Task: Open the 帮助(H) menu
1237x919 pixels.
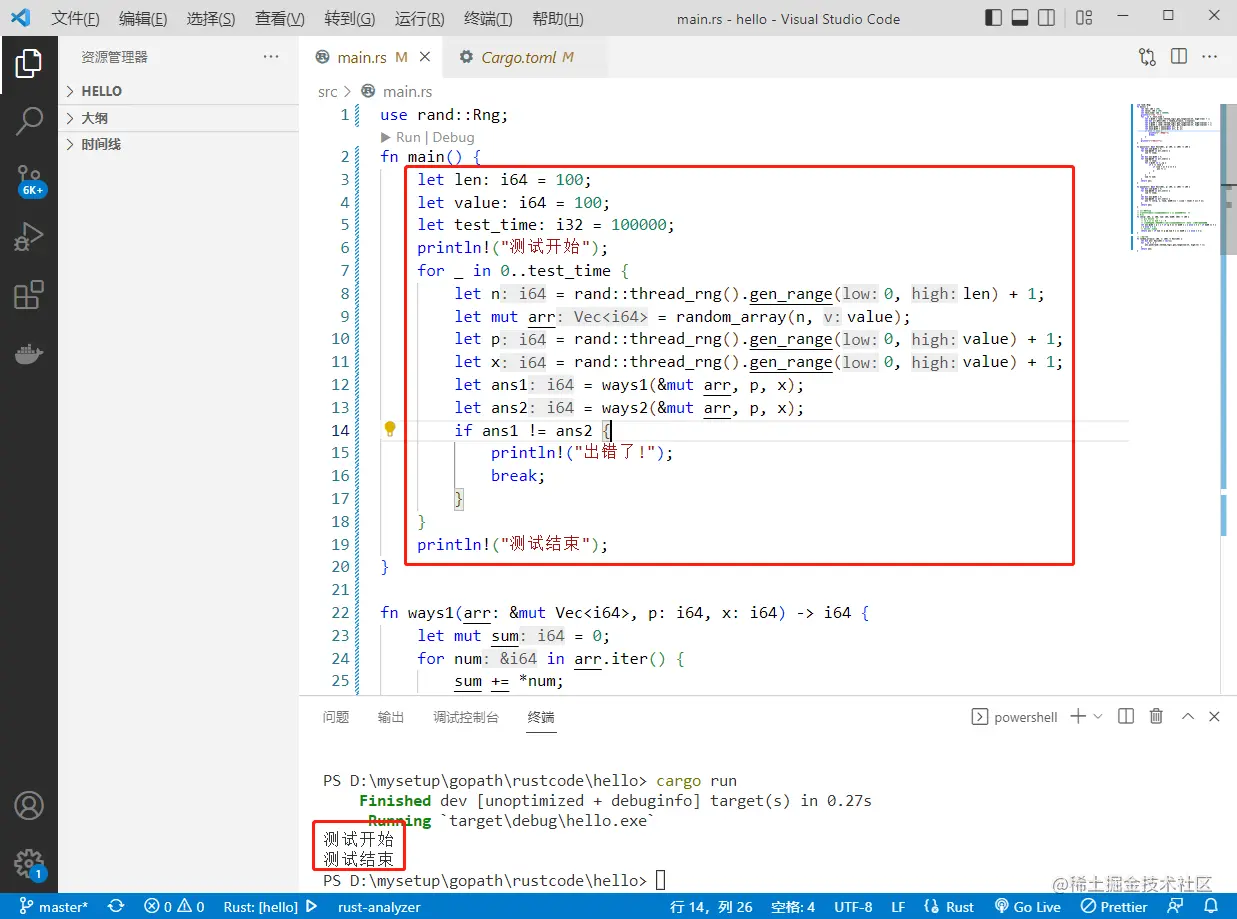Action: 557,19
